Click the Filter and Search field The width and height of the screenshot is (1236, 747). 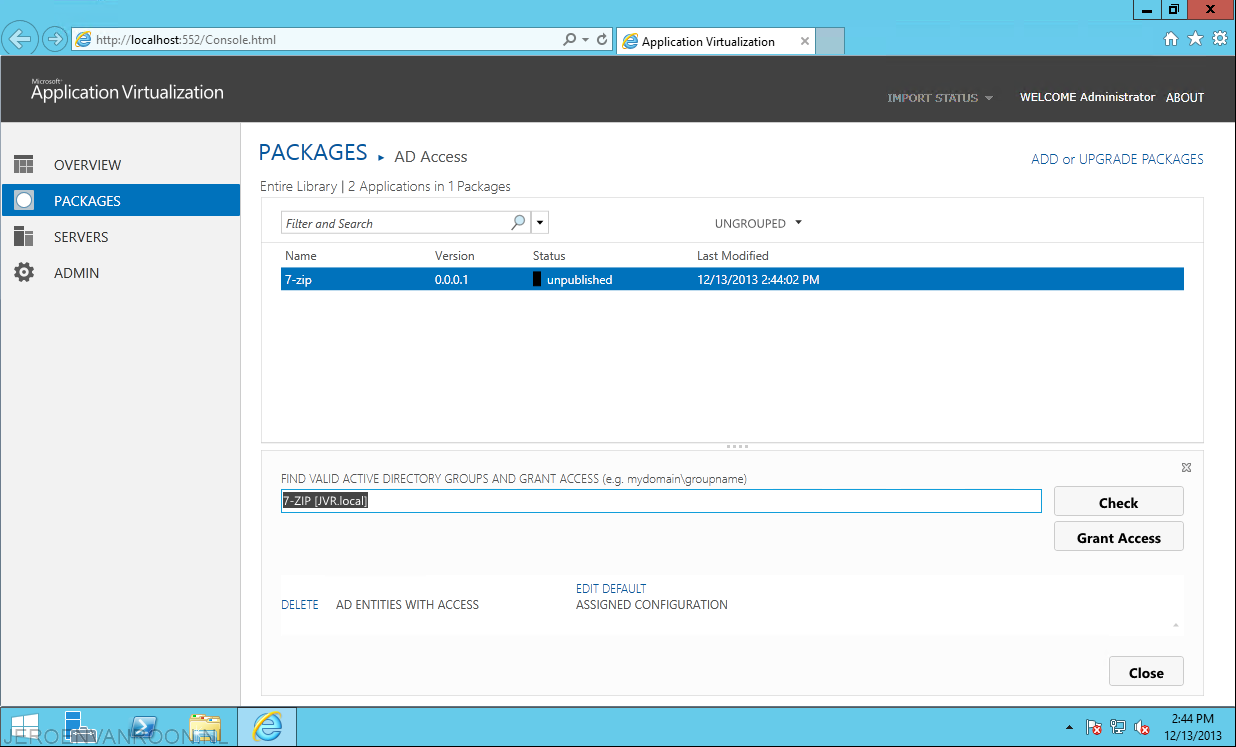tap(396, 223)
